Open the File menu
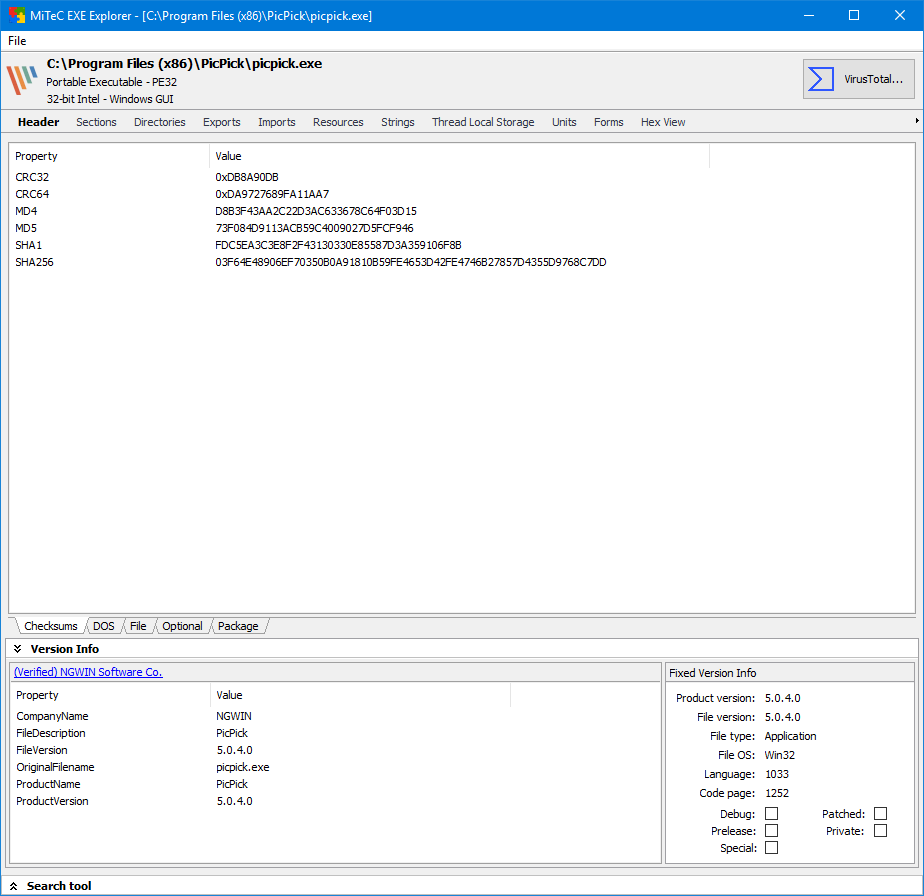This screenshot has height=896, width=924. (x=17, y=41)
